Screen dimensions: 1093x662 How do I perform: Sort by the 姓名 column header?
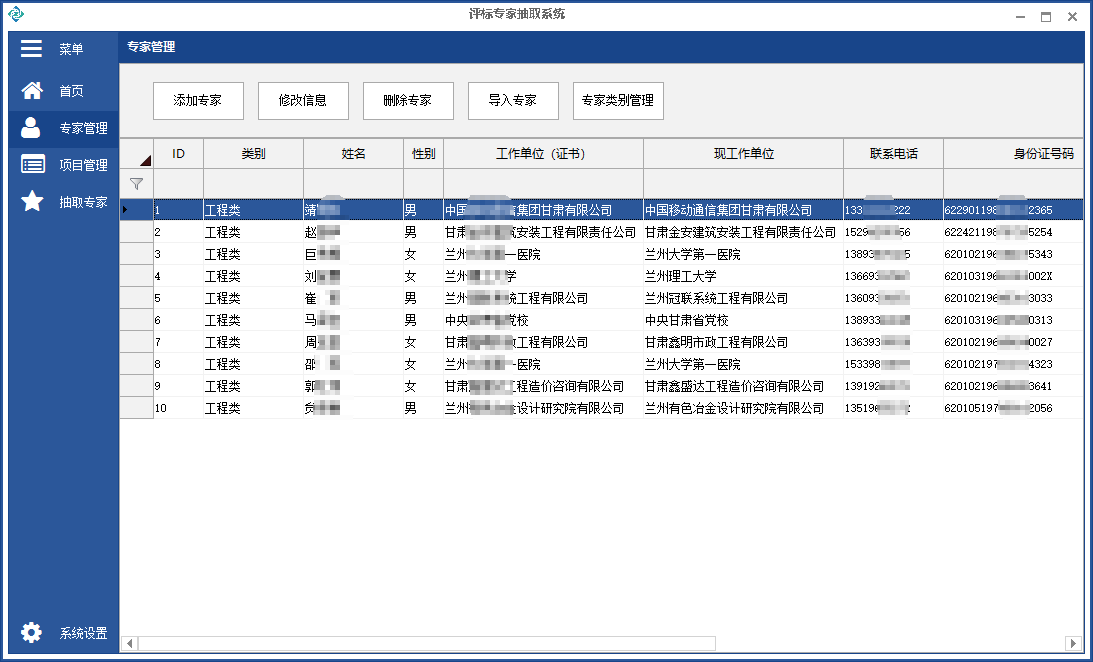tap(353, 154)
